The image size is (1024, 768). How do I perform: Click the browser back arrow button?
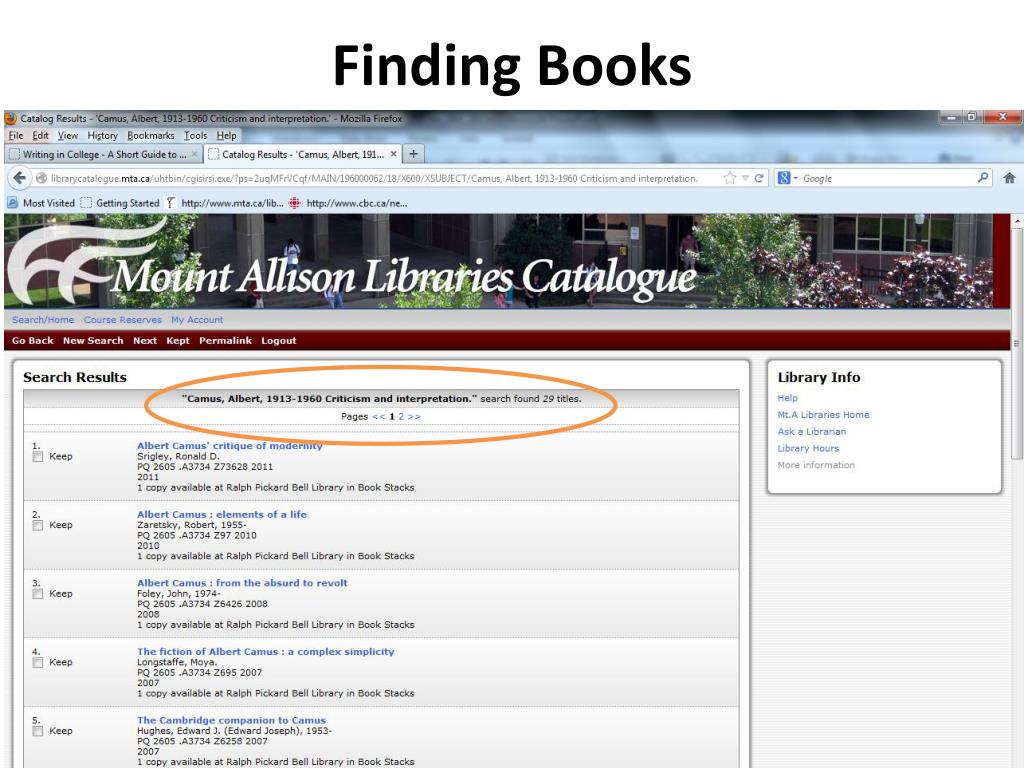[x=20, y=178]
